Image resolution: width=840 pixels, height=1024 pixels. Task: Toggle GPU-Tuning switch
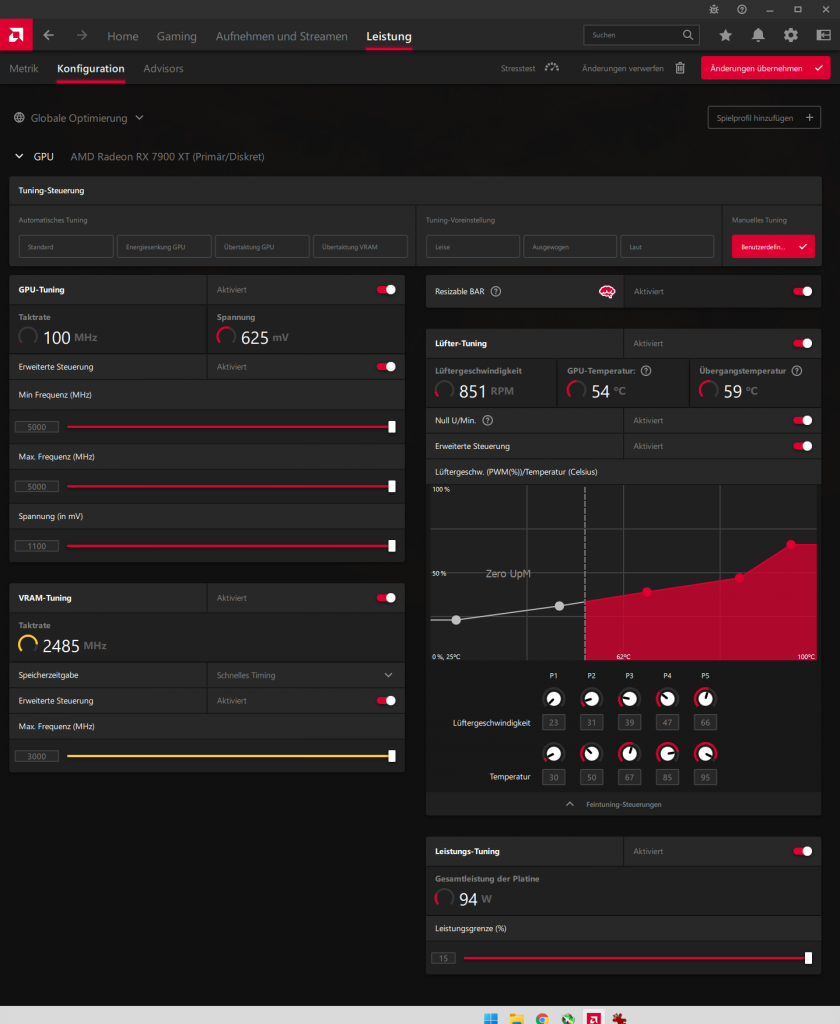coord(386,289)
